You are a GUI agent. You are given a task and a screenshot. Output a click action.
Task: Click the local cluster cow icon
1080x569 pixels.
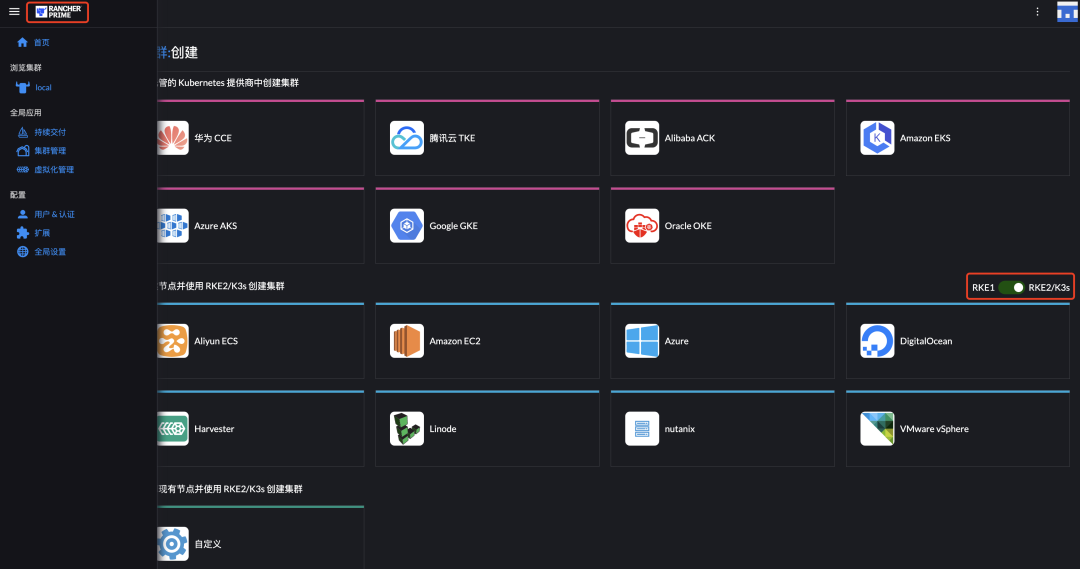(x=23, y=87)
